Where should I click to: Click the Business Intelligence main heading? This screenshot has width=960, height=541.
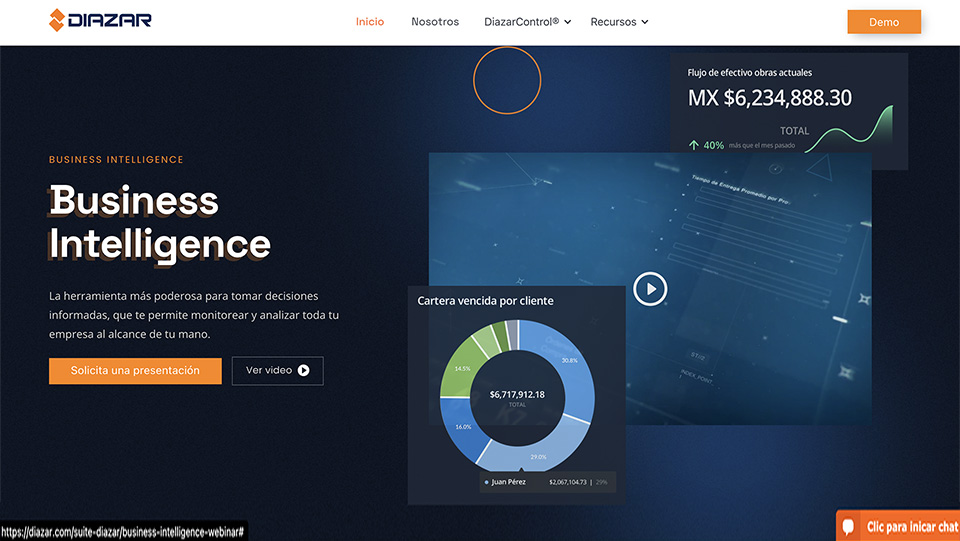click(160, 223)
